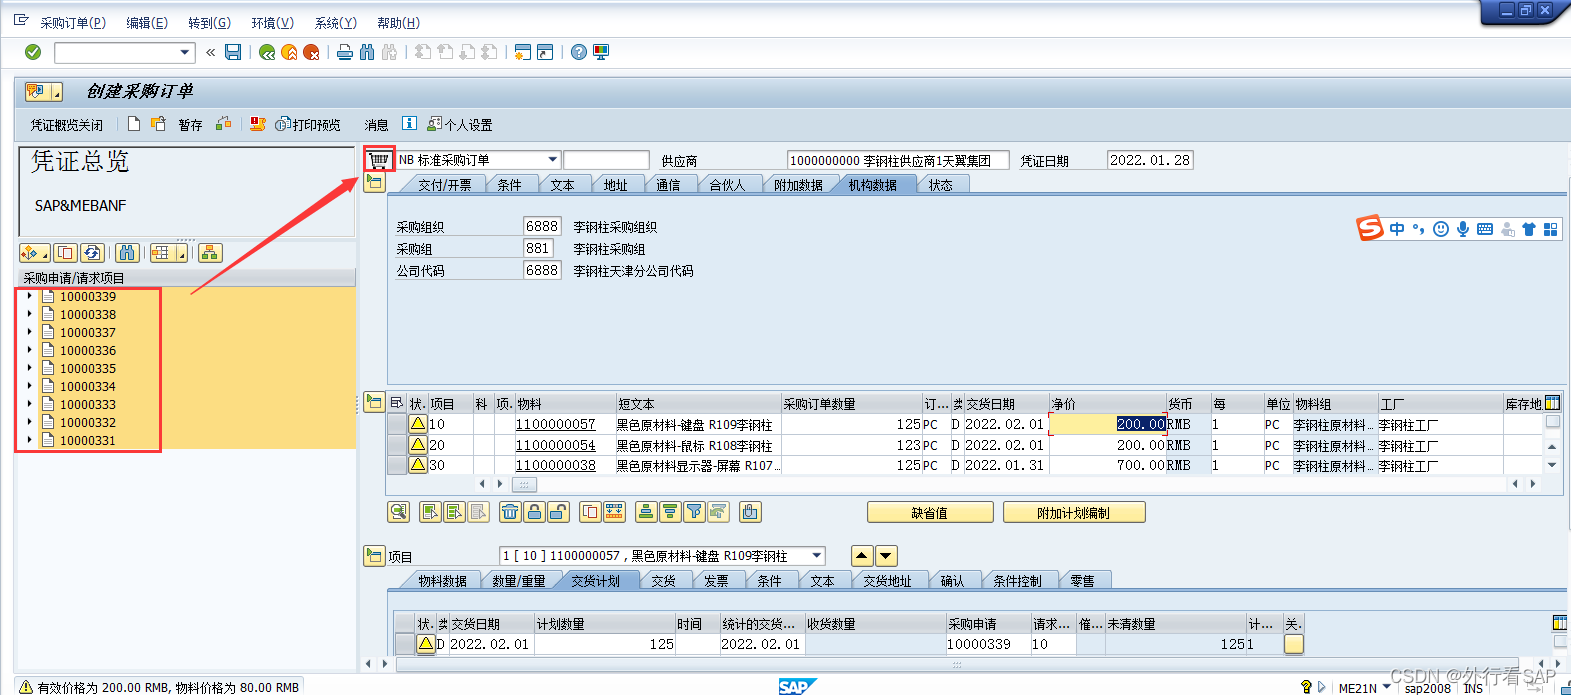Click the refresh icon in document overview toolbar
The image size is (1571, 695).
pos(92,253)
